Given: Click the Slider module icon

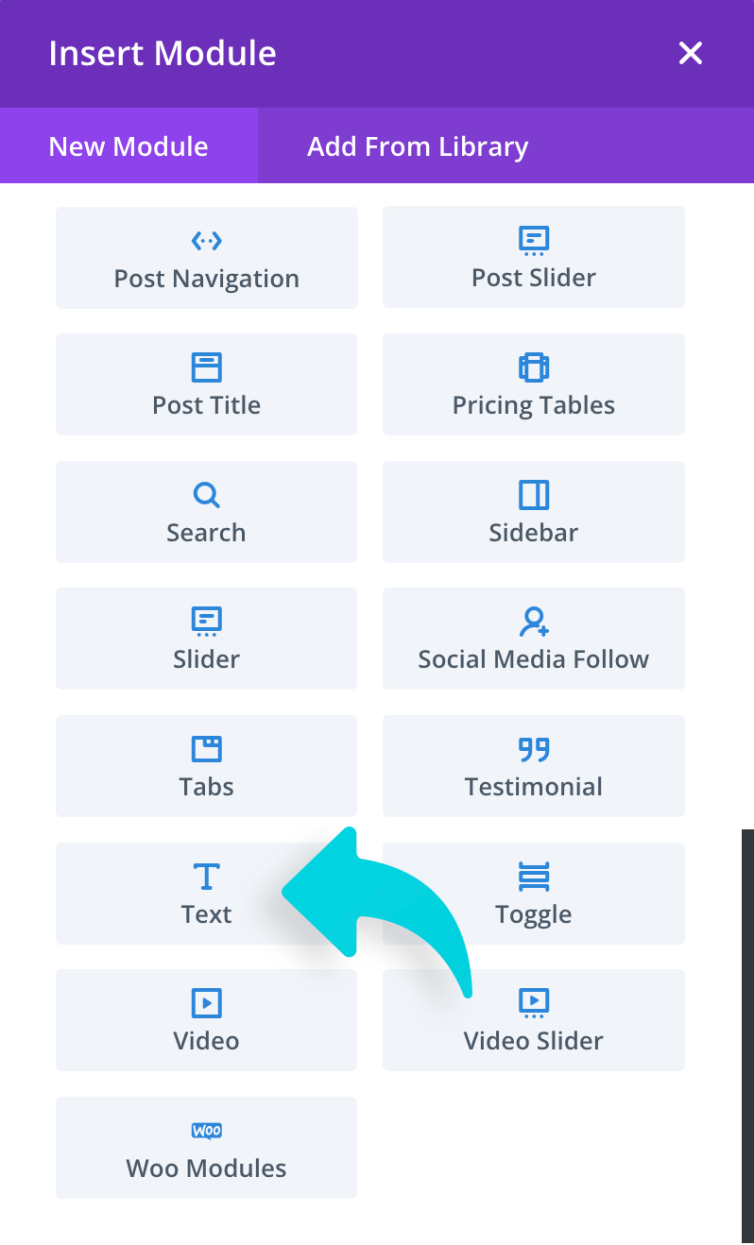Looking at the screenshot, I should (206, 622).
